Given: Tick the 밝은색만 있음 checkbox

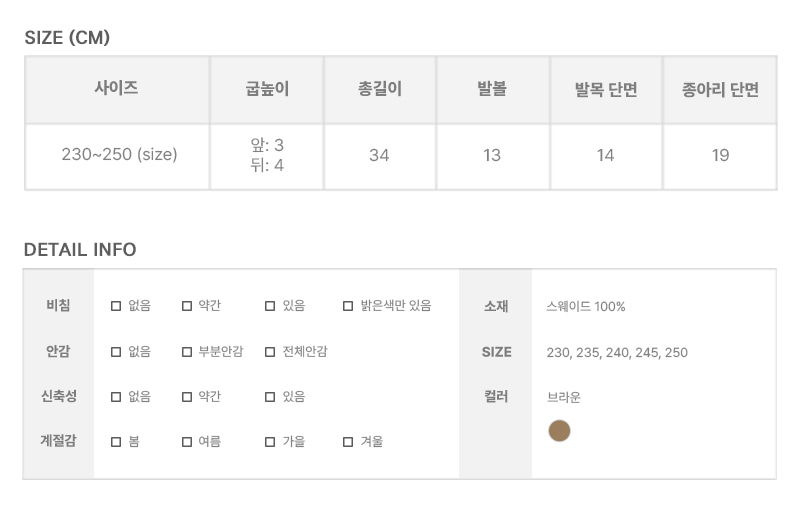Looking at the screenshot, I should pyautogui.click(x=348, y=306).
